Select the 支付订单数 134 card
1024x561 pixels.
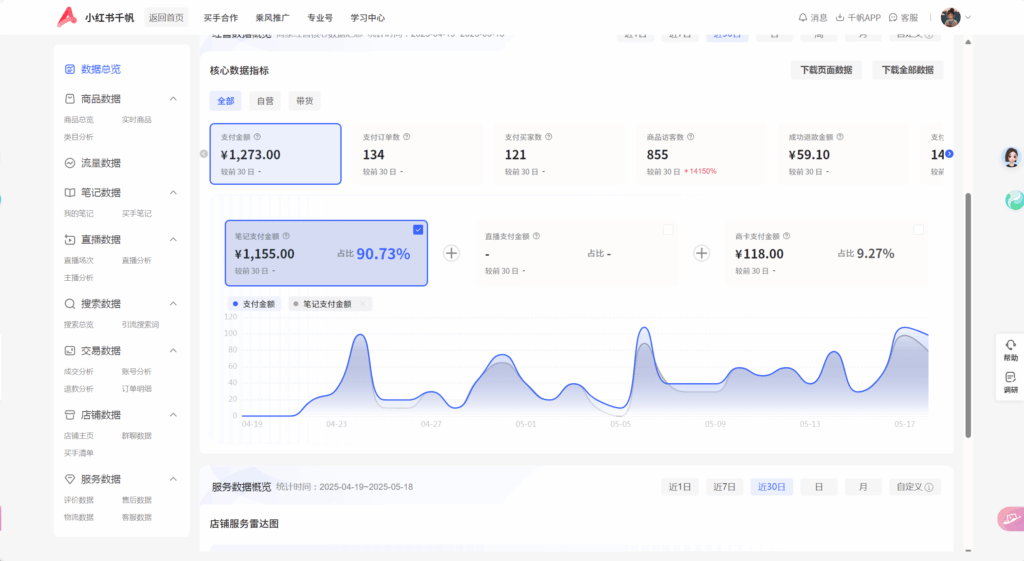click(x=417, y=154)
